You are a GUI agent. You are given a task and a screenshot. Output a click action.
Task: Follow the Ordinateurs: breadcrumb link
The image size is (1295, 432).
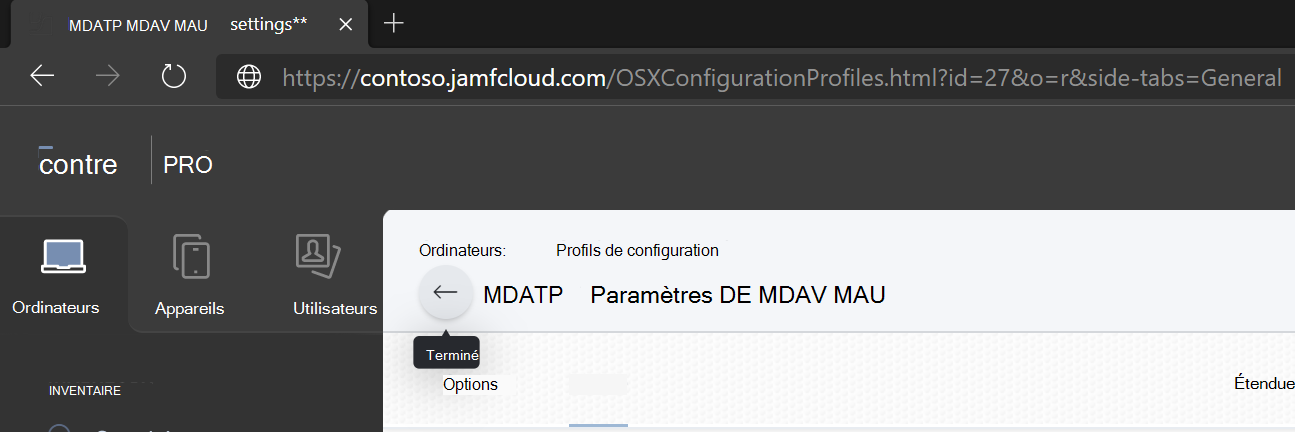coord(463,250)
